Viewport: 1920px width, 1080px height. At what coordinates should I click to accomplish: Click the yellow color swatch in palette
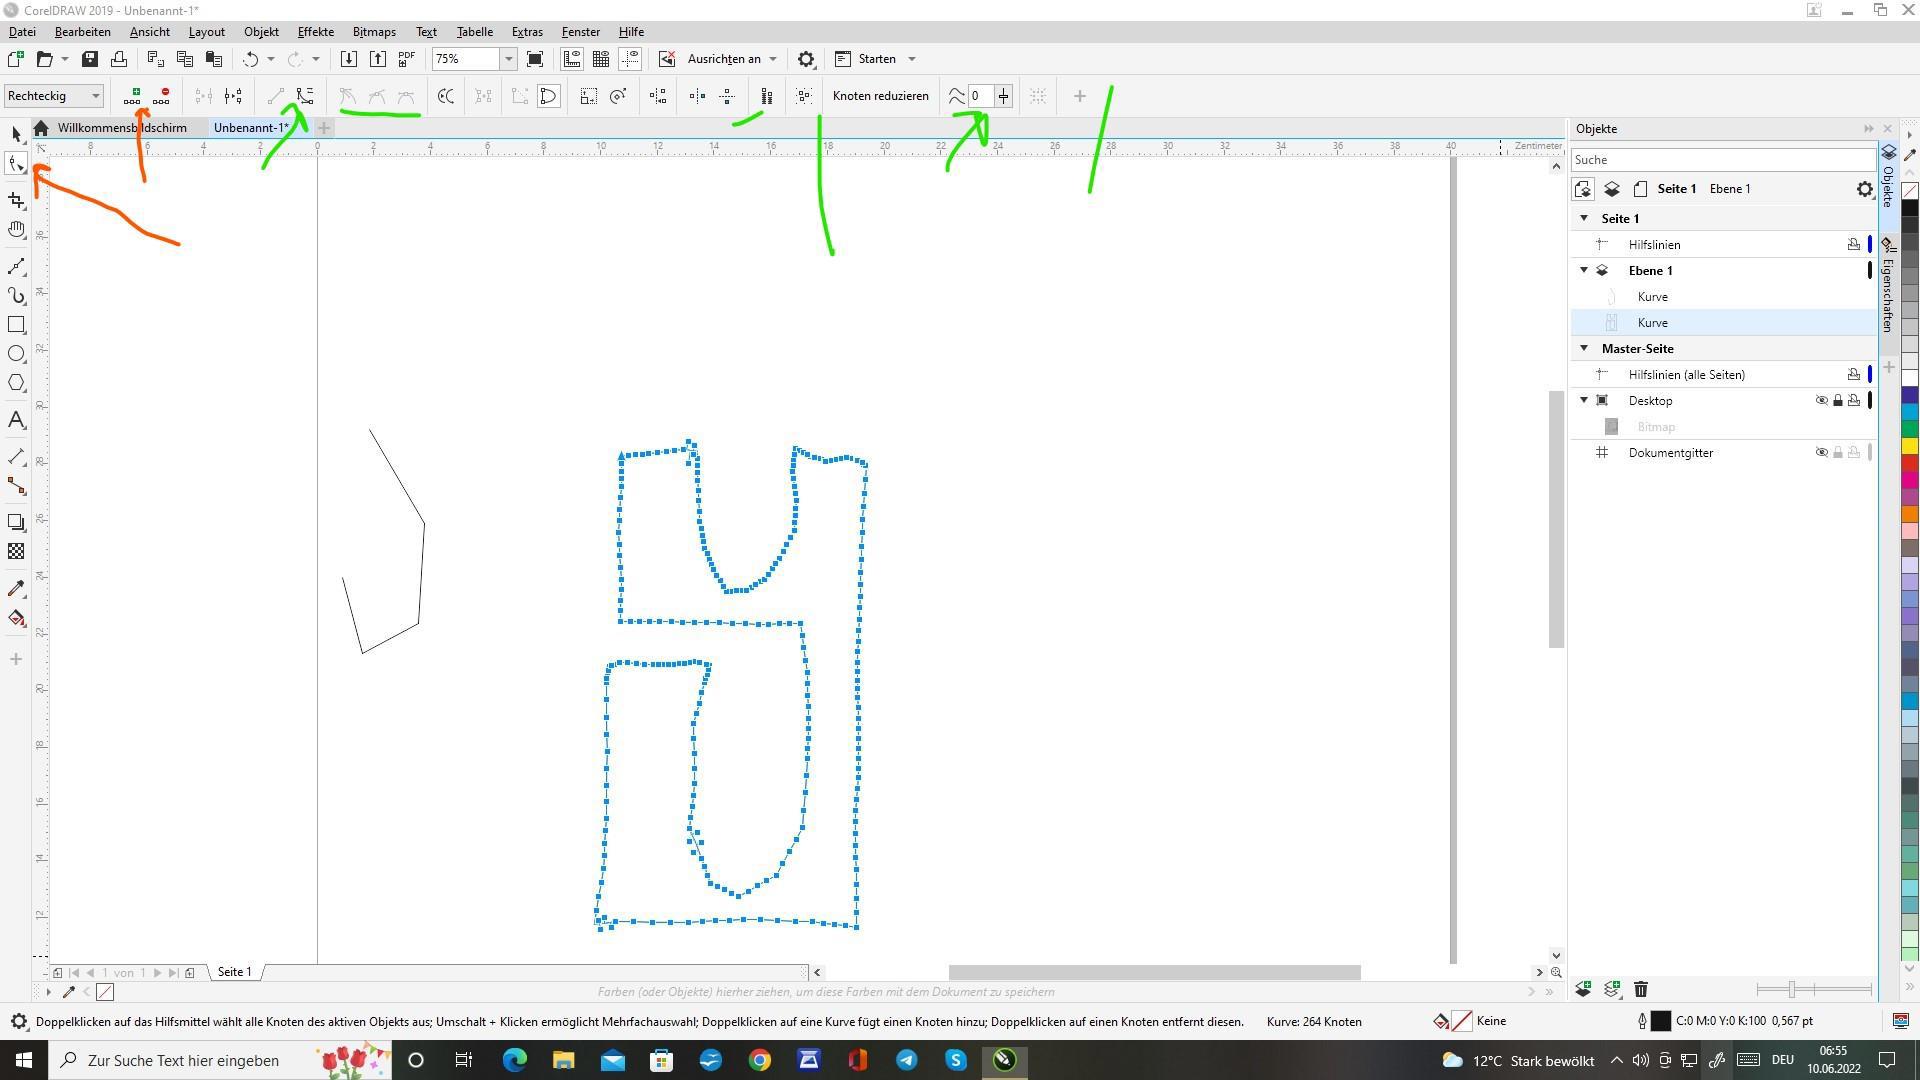[x=1909, y=446]
